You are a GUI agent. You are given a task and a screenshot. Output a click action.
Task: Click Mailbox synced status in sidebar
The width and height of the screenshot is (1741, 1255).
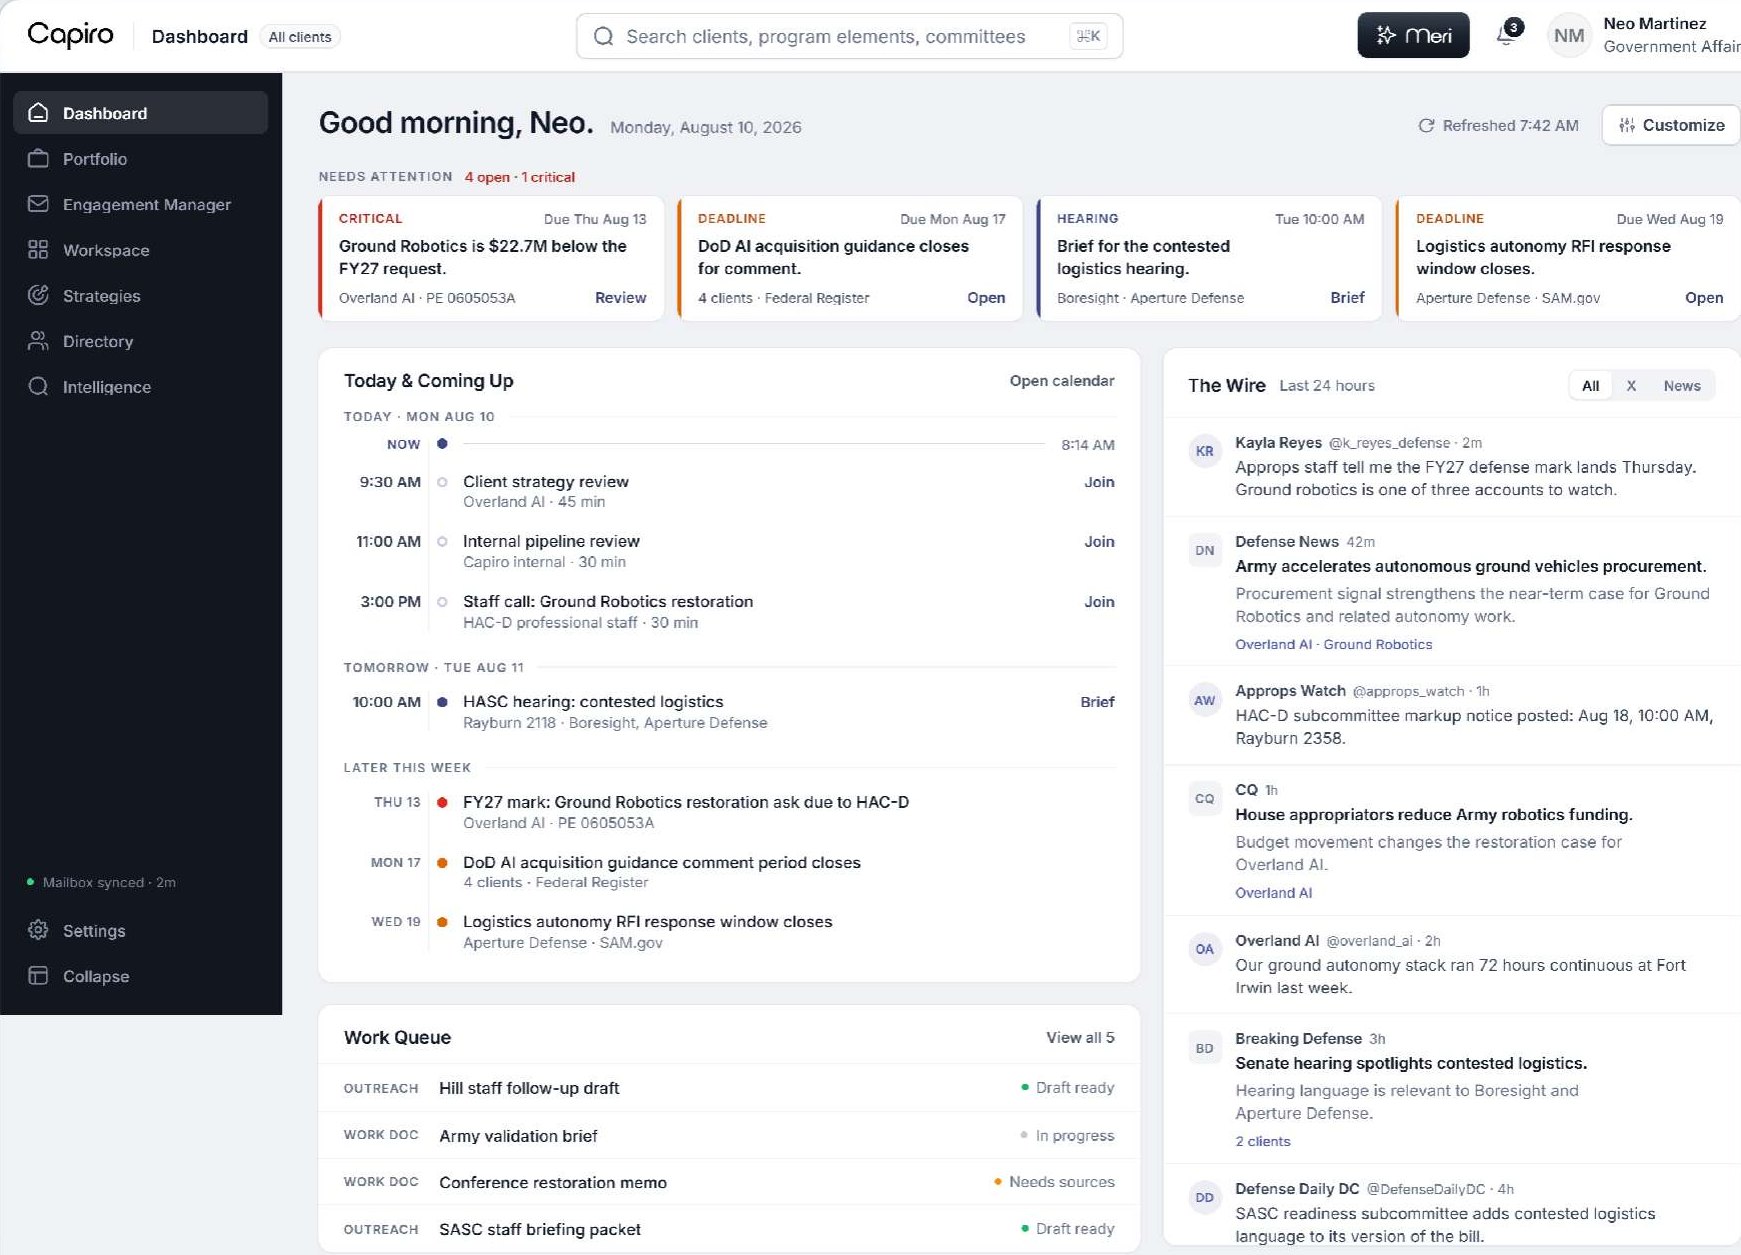[101, 883]
